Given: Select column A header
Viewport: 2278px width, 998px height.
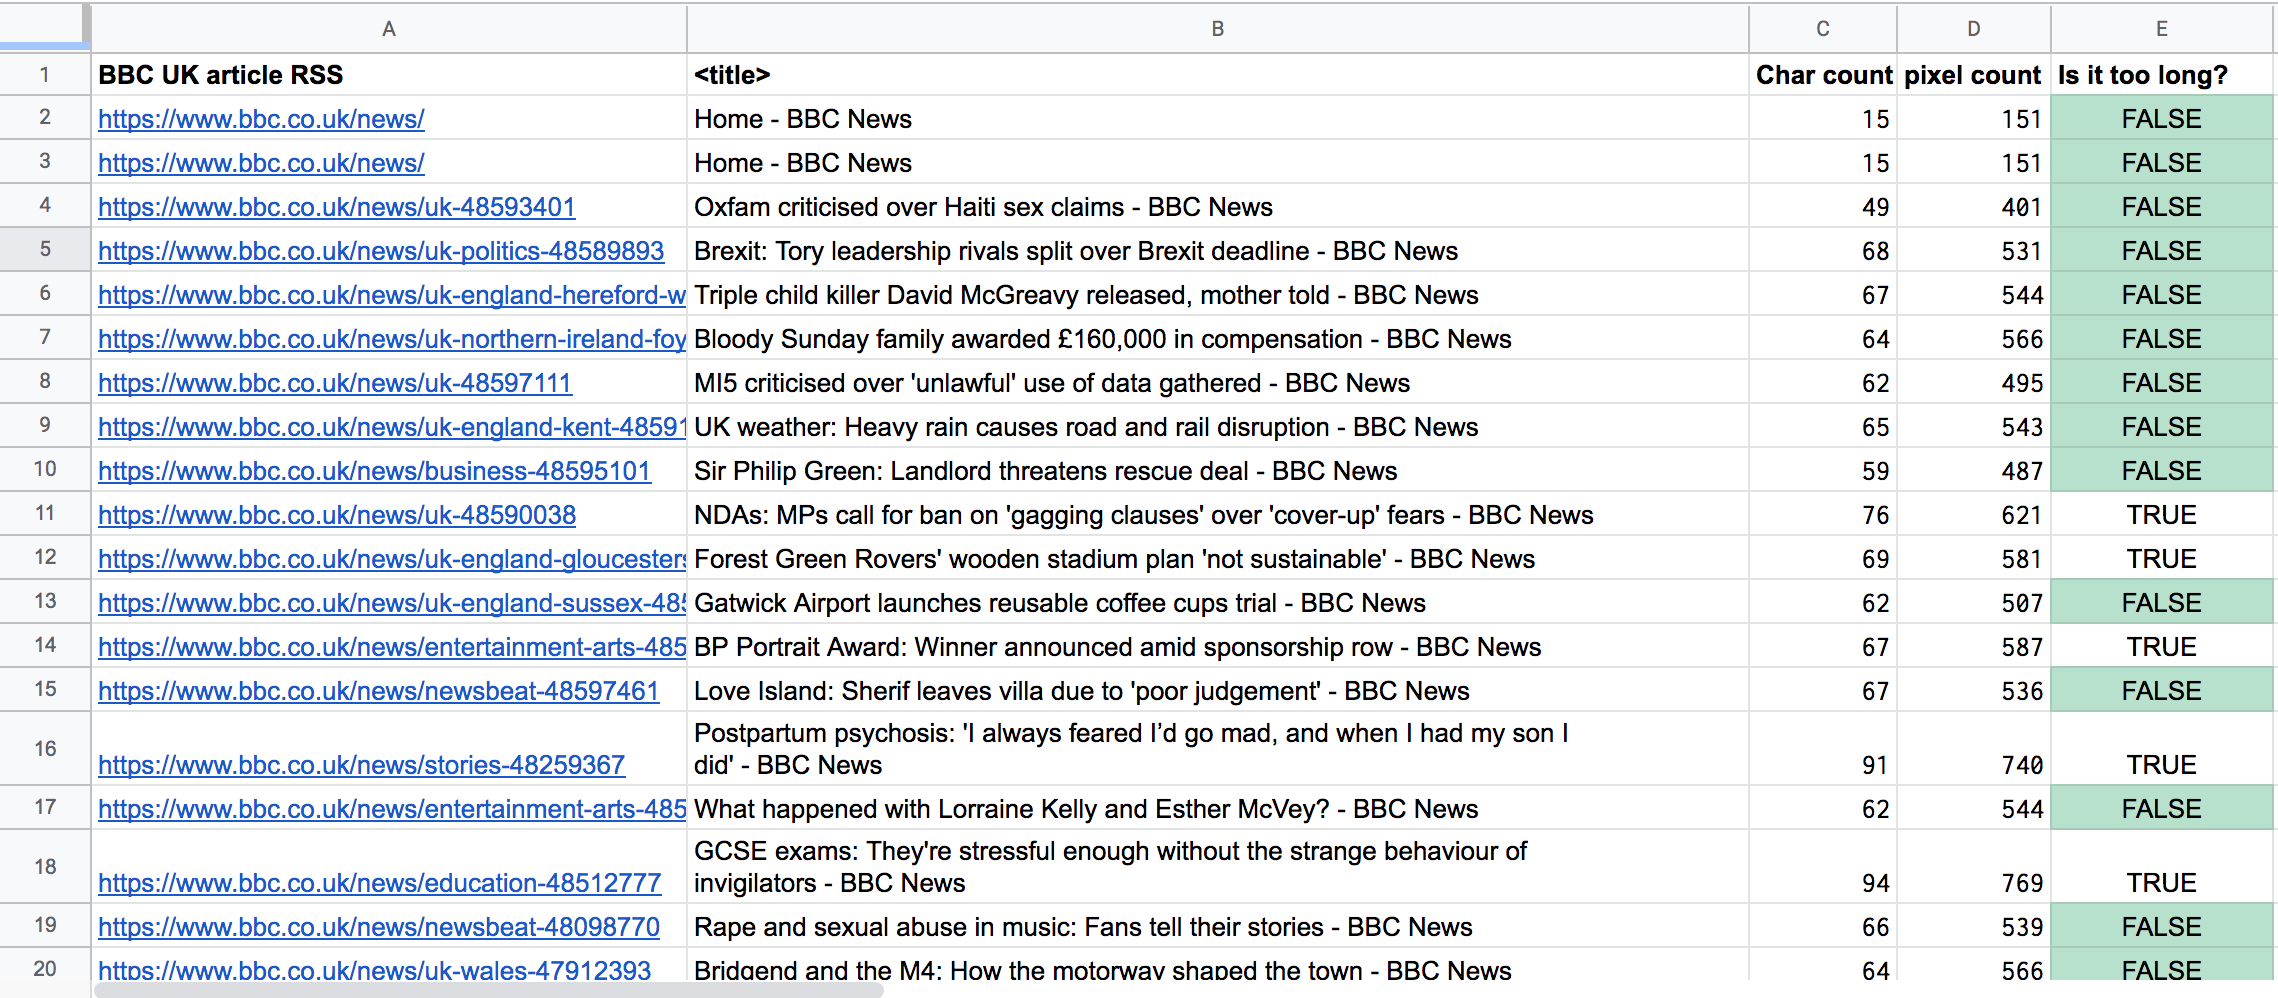Looking at the screenshot, I should [x=389, y=28].
